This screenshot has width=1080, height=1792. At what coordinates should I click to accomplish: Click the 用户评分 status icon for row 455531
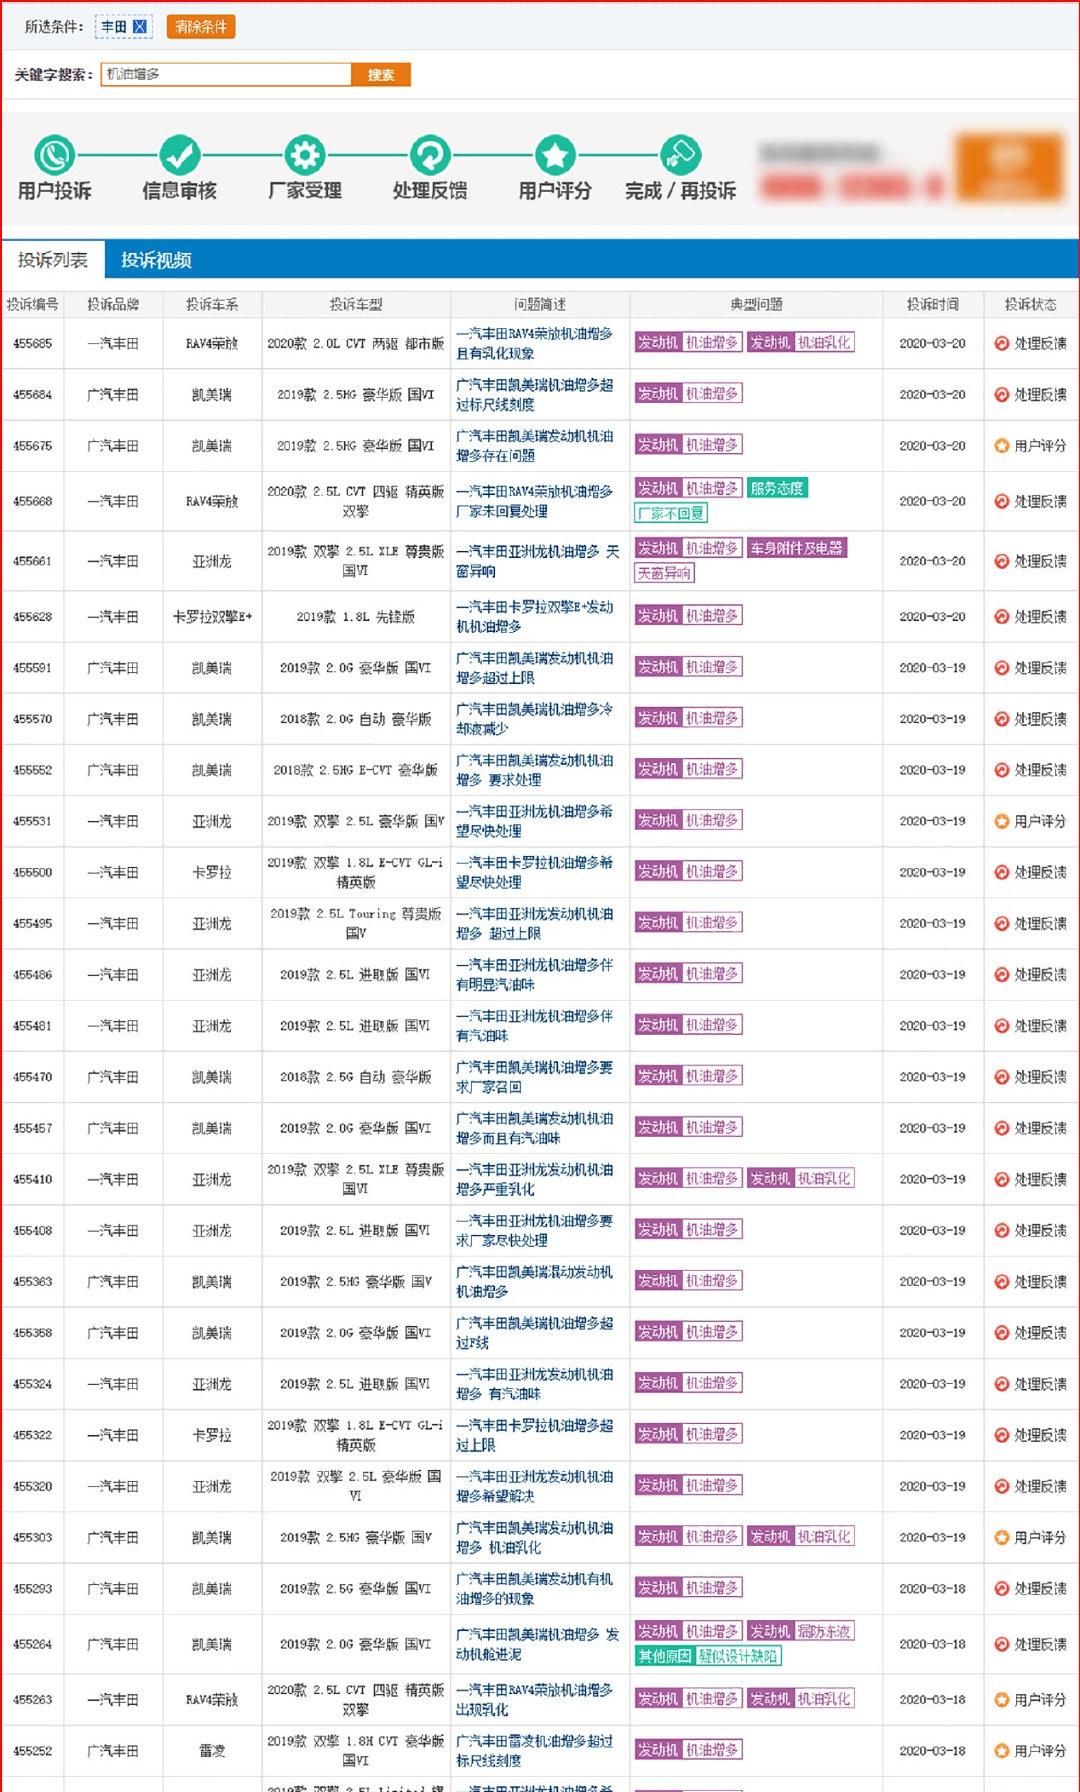pyautogui.click(x=1001, y=821)
